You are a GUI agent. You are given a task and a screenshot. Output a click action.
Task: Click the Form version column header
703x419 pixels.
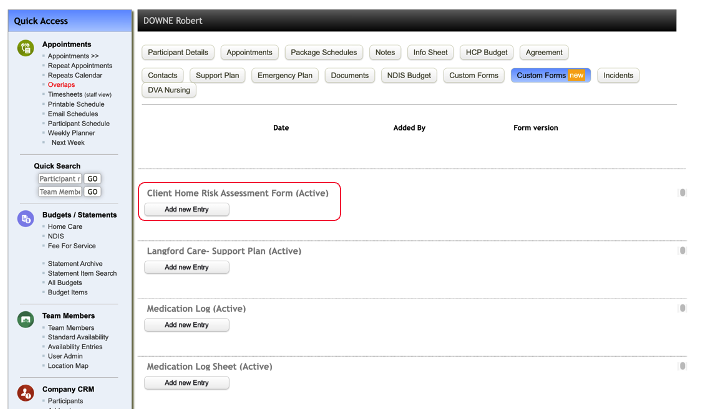(x=536, y=128)
